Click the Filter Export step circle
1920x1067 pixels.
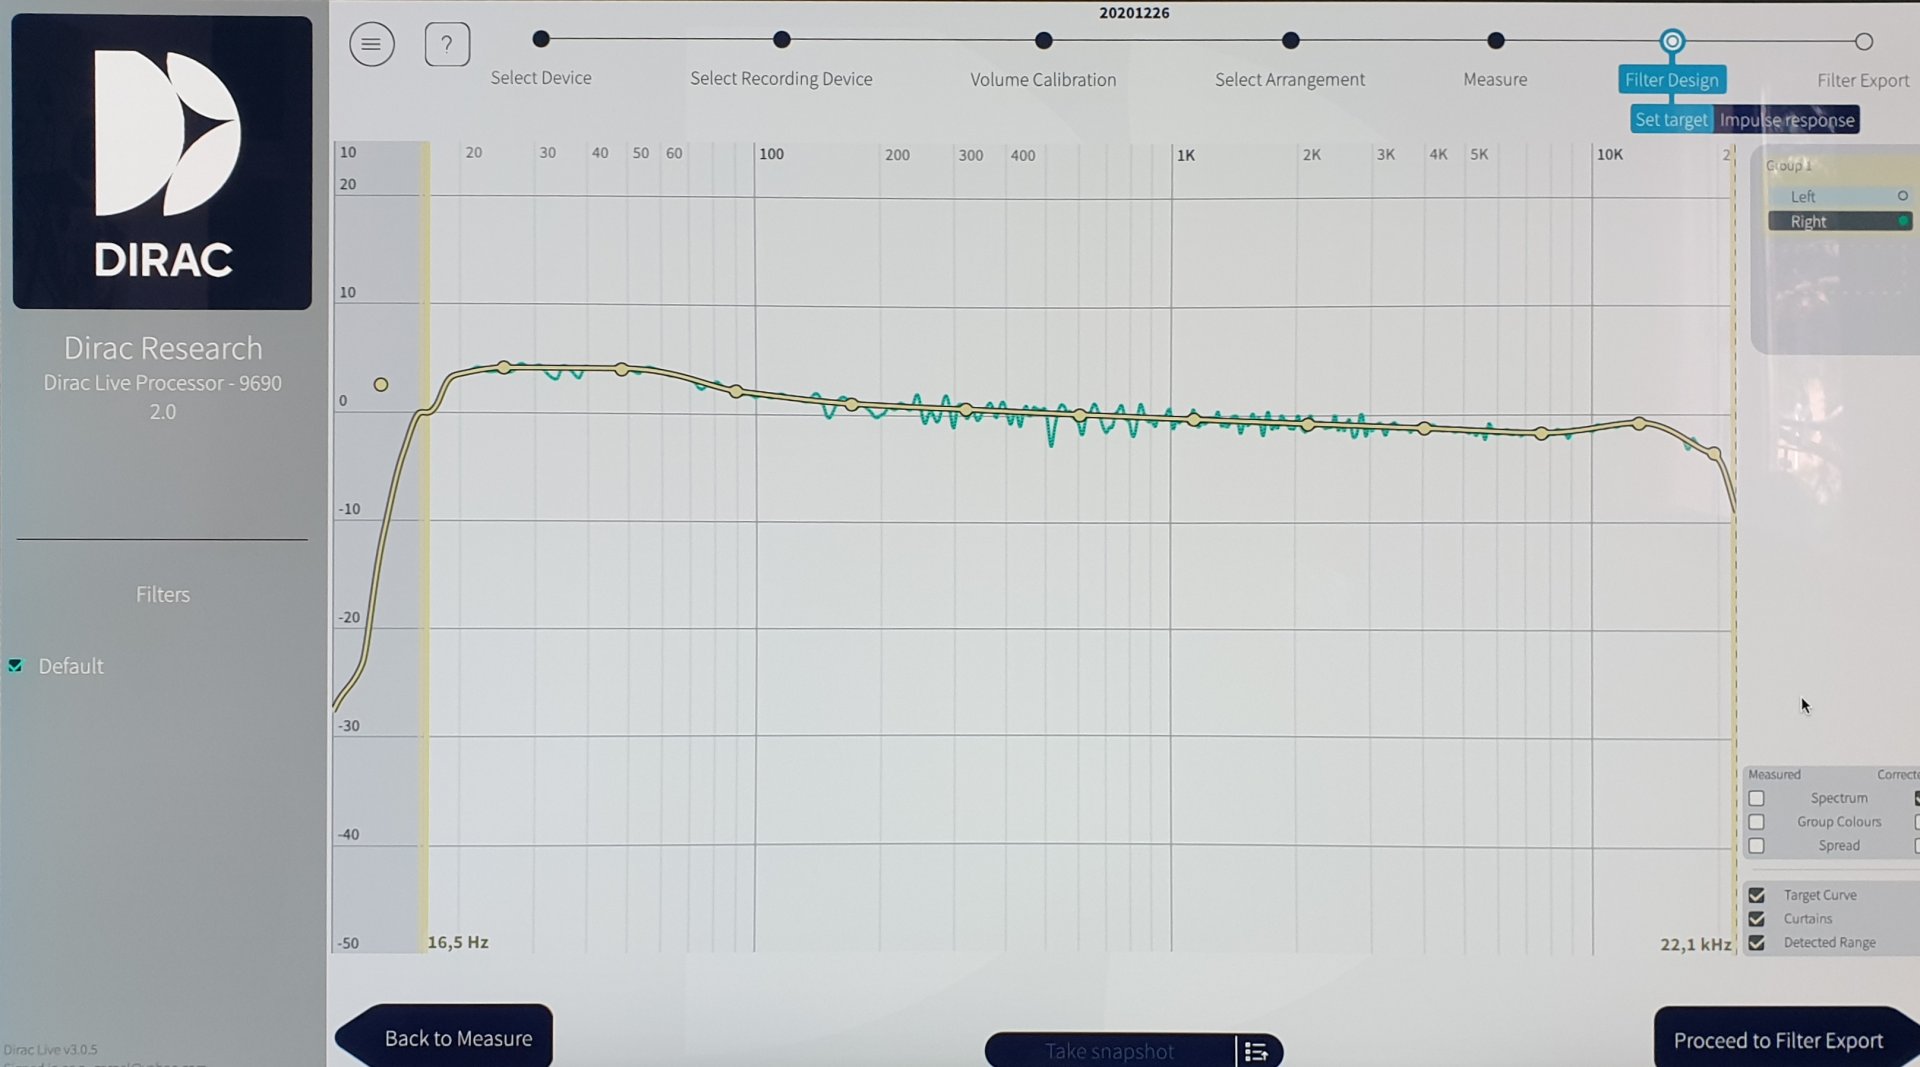(1863, 42)
